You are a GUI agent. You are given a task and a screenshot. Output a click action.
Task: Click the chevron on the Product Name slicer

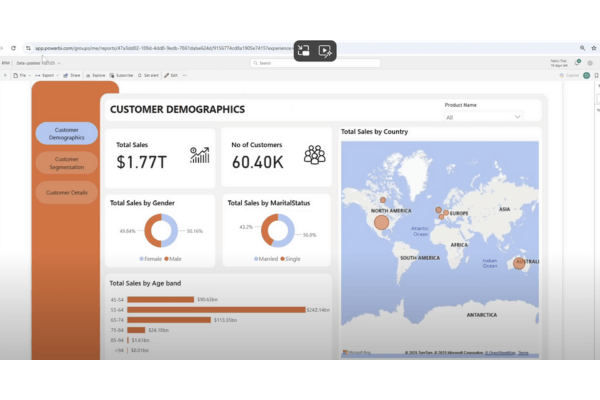(517, 117)
